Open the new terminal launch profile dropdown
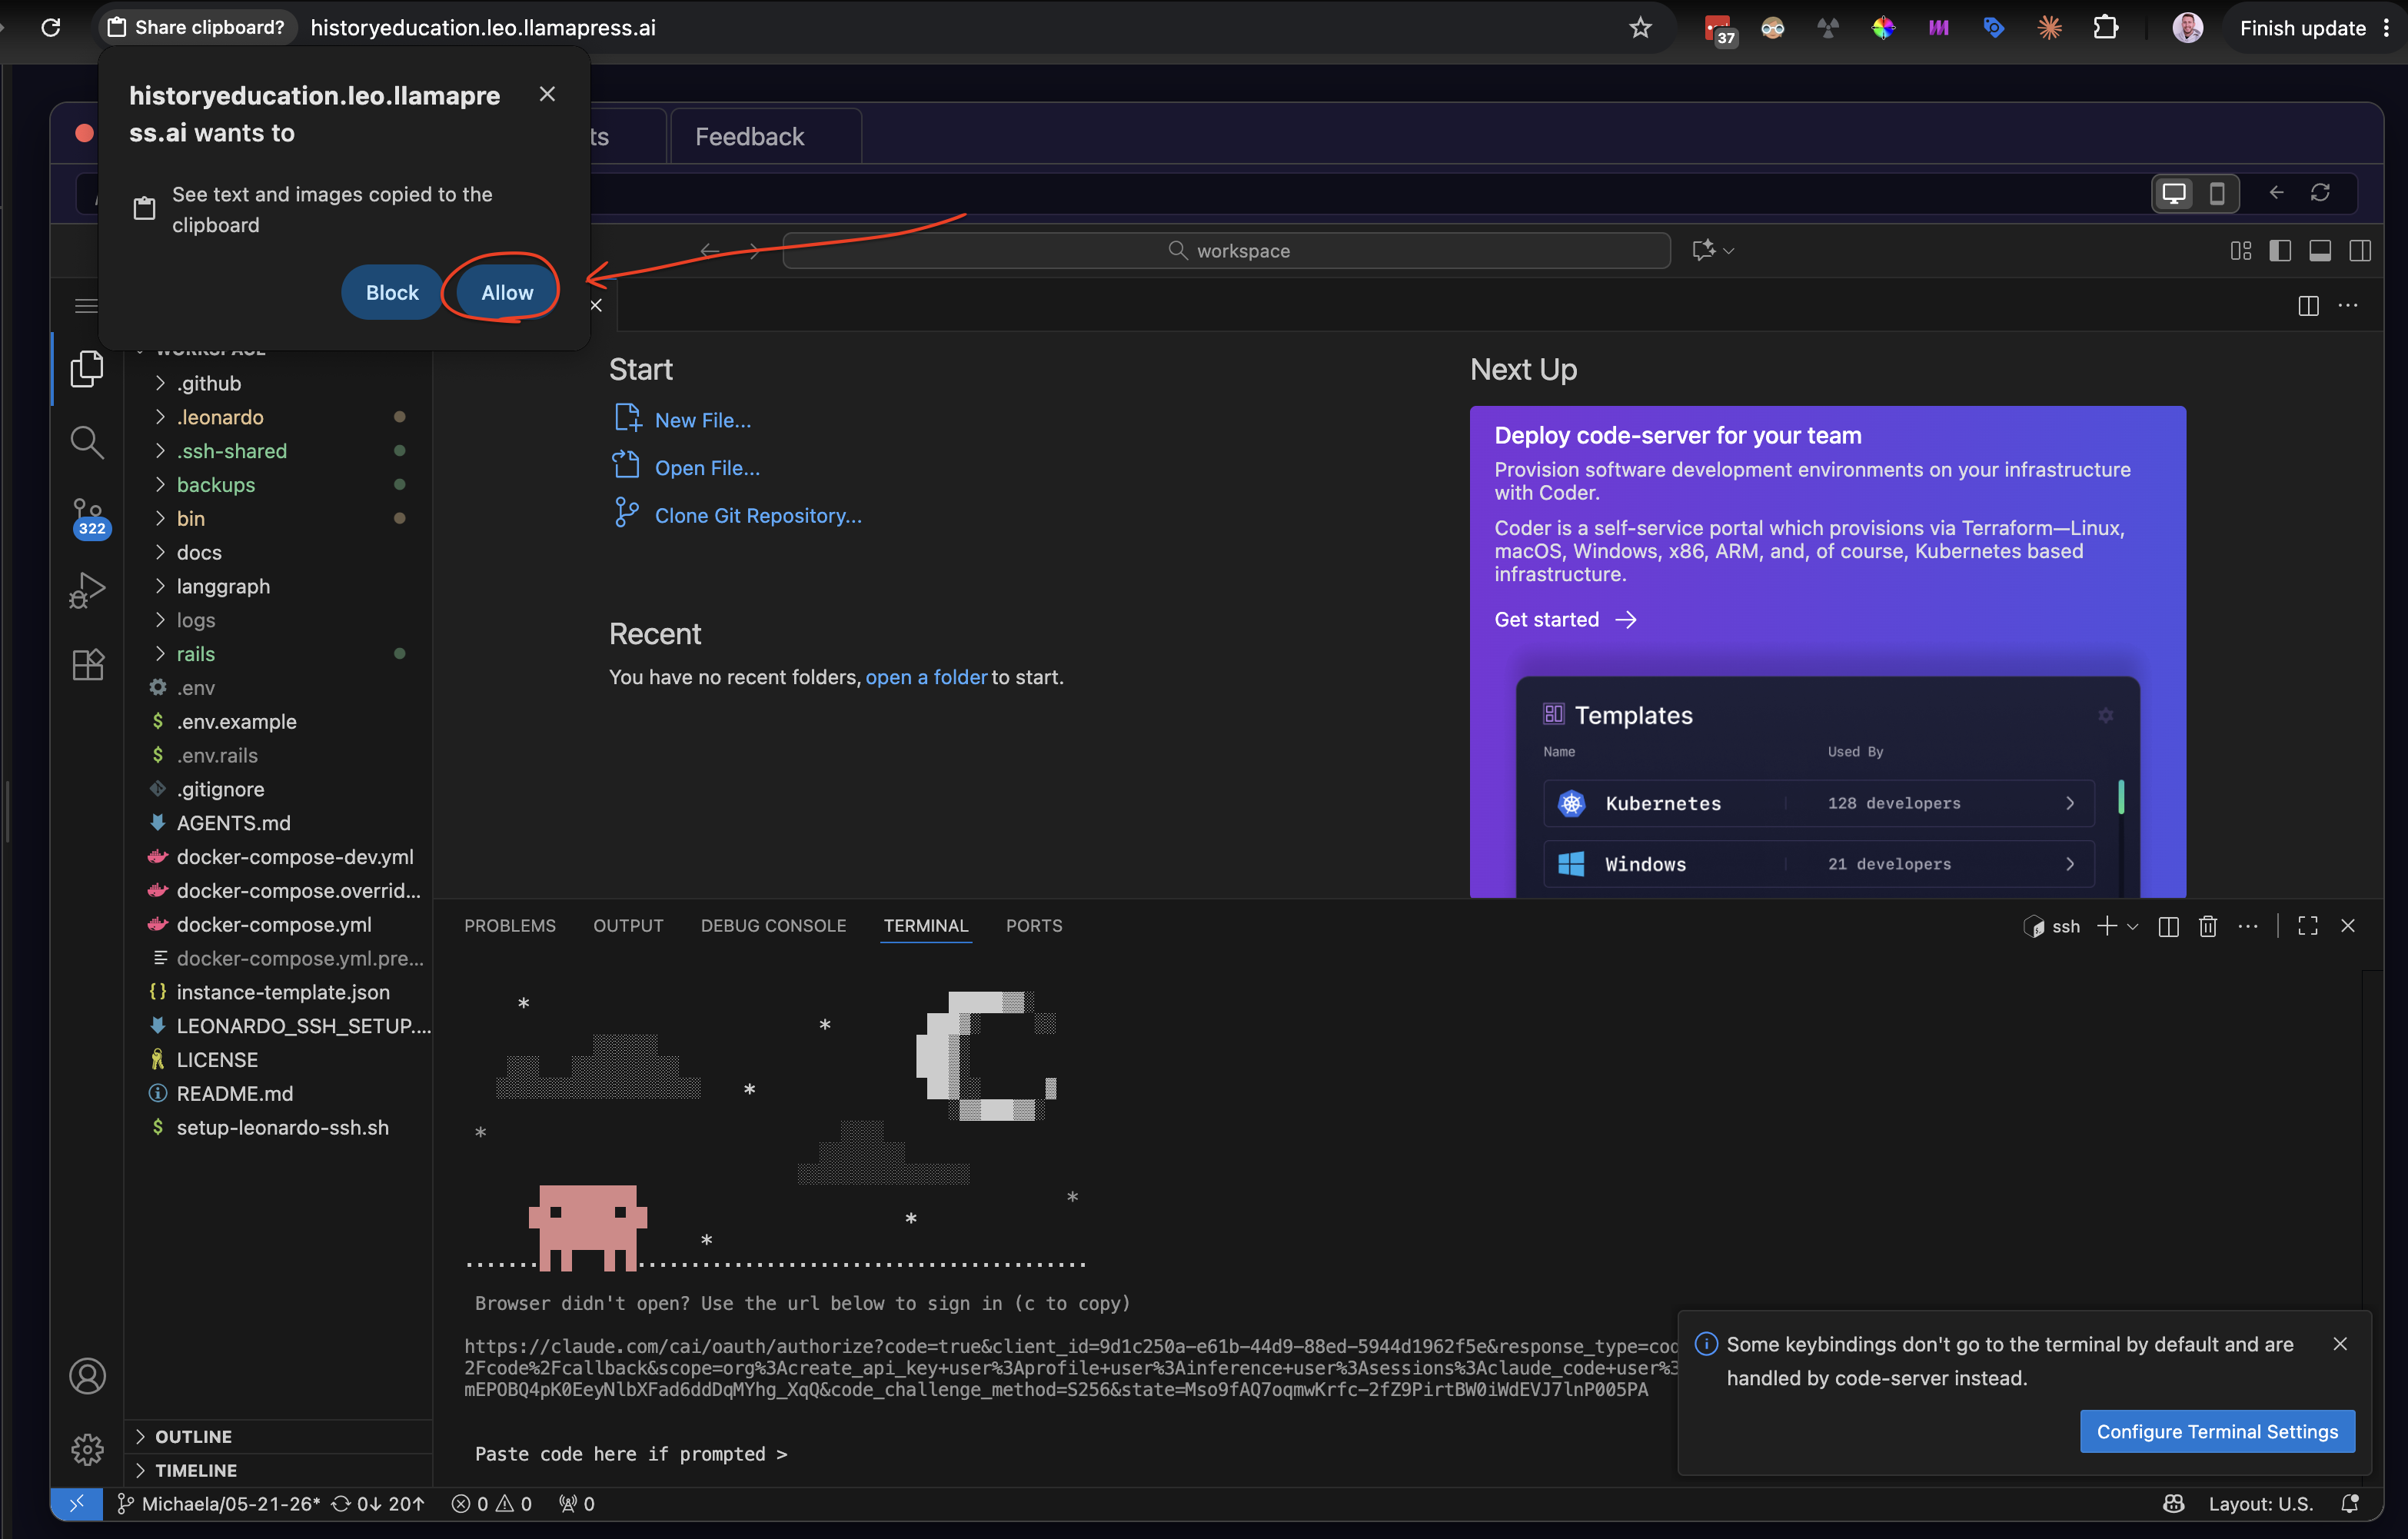Image resolution: width=2408 pixels, height=1539 pixels. tap(2133, 926)
